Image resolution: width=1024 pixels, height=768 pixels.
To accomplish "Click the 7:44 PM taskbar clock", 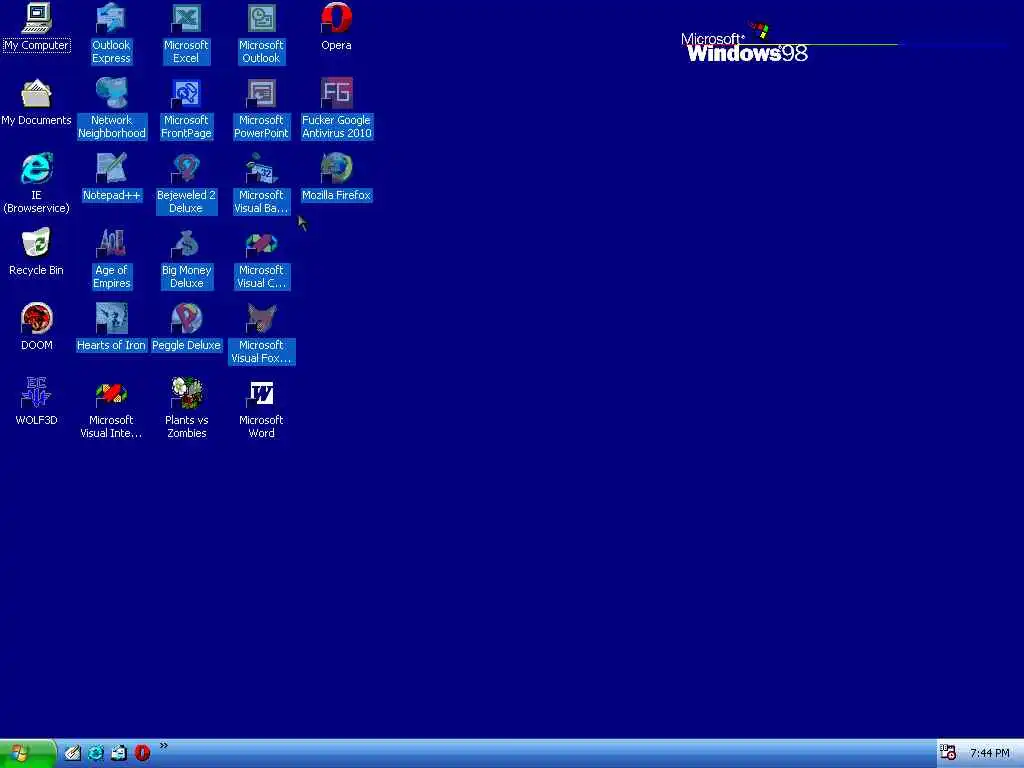I will (989, 754).
